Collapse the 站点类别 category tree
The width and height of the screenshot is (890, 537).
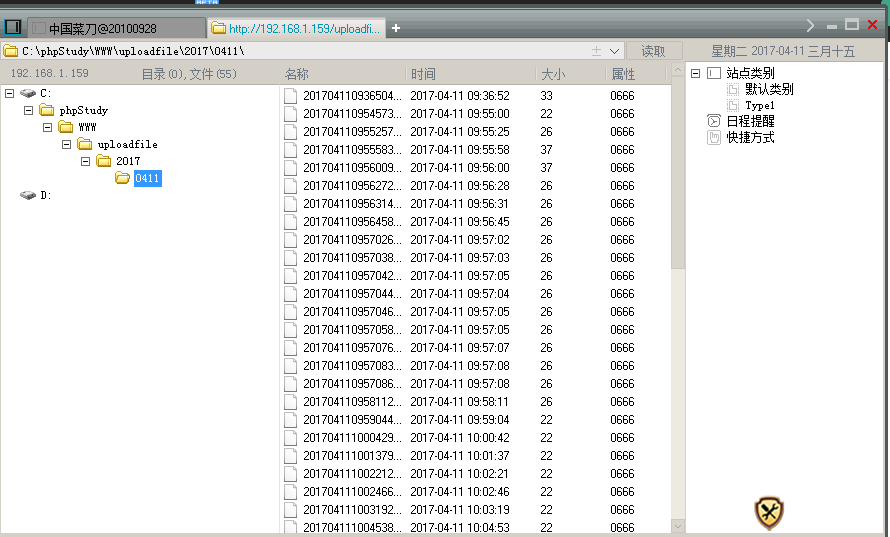coord(695,73)
